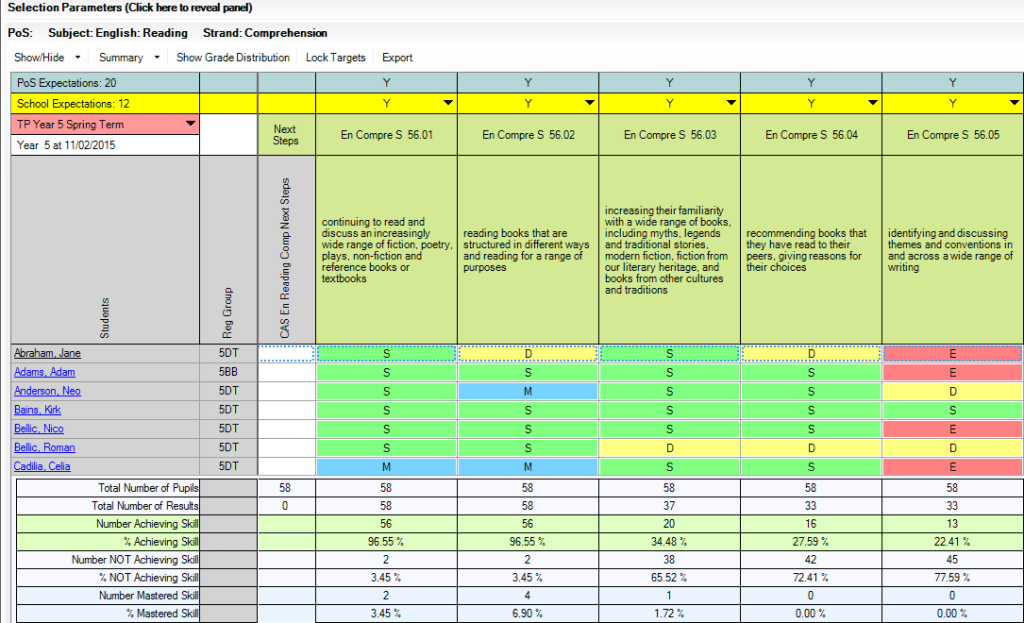Open student link Bellic, Roman

click(44, 448)
